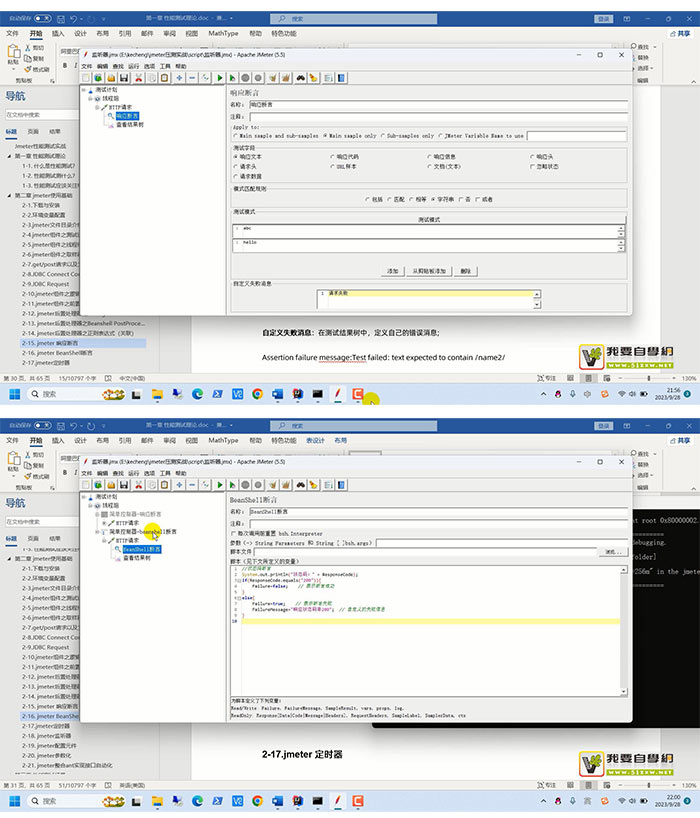Click Templates icon in 响应断言 JMeter window
This screenshot has height=818, width=700.
pyautogui.click(x=98, y=78)
